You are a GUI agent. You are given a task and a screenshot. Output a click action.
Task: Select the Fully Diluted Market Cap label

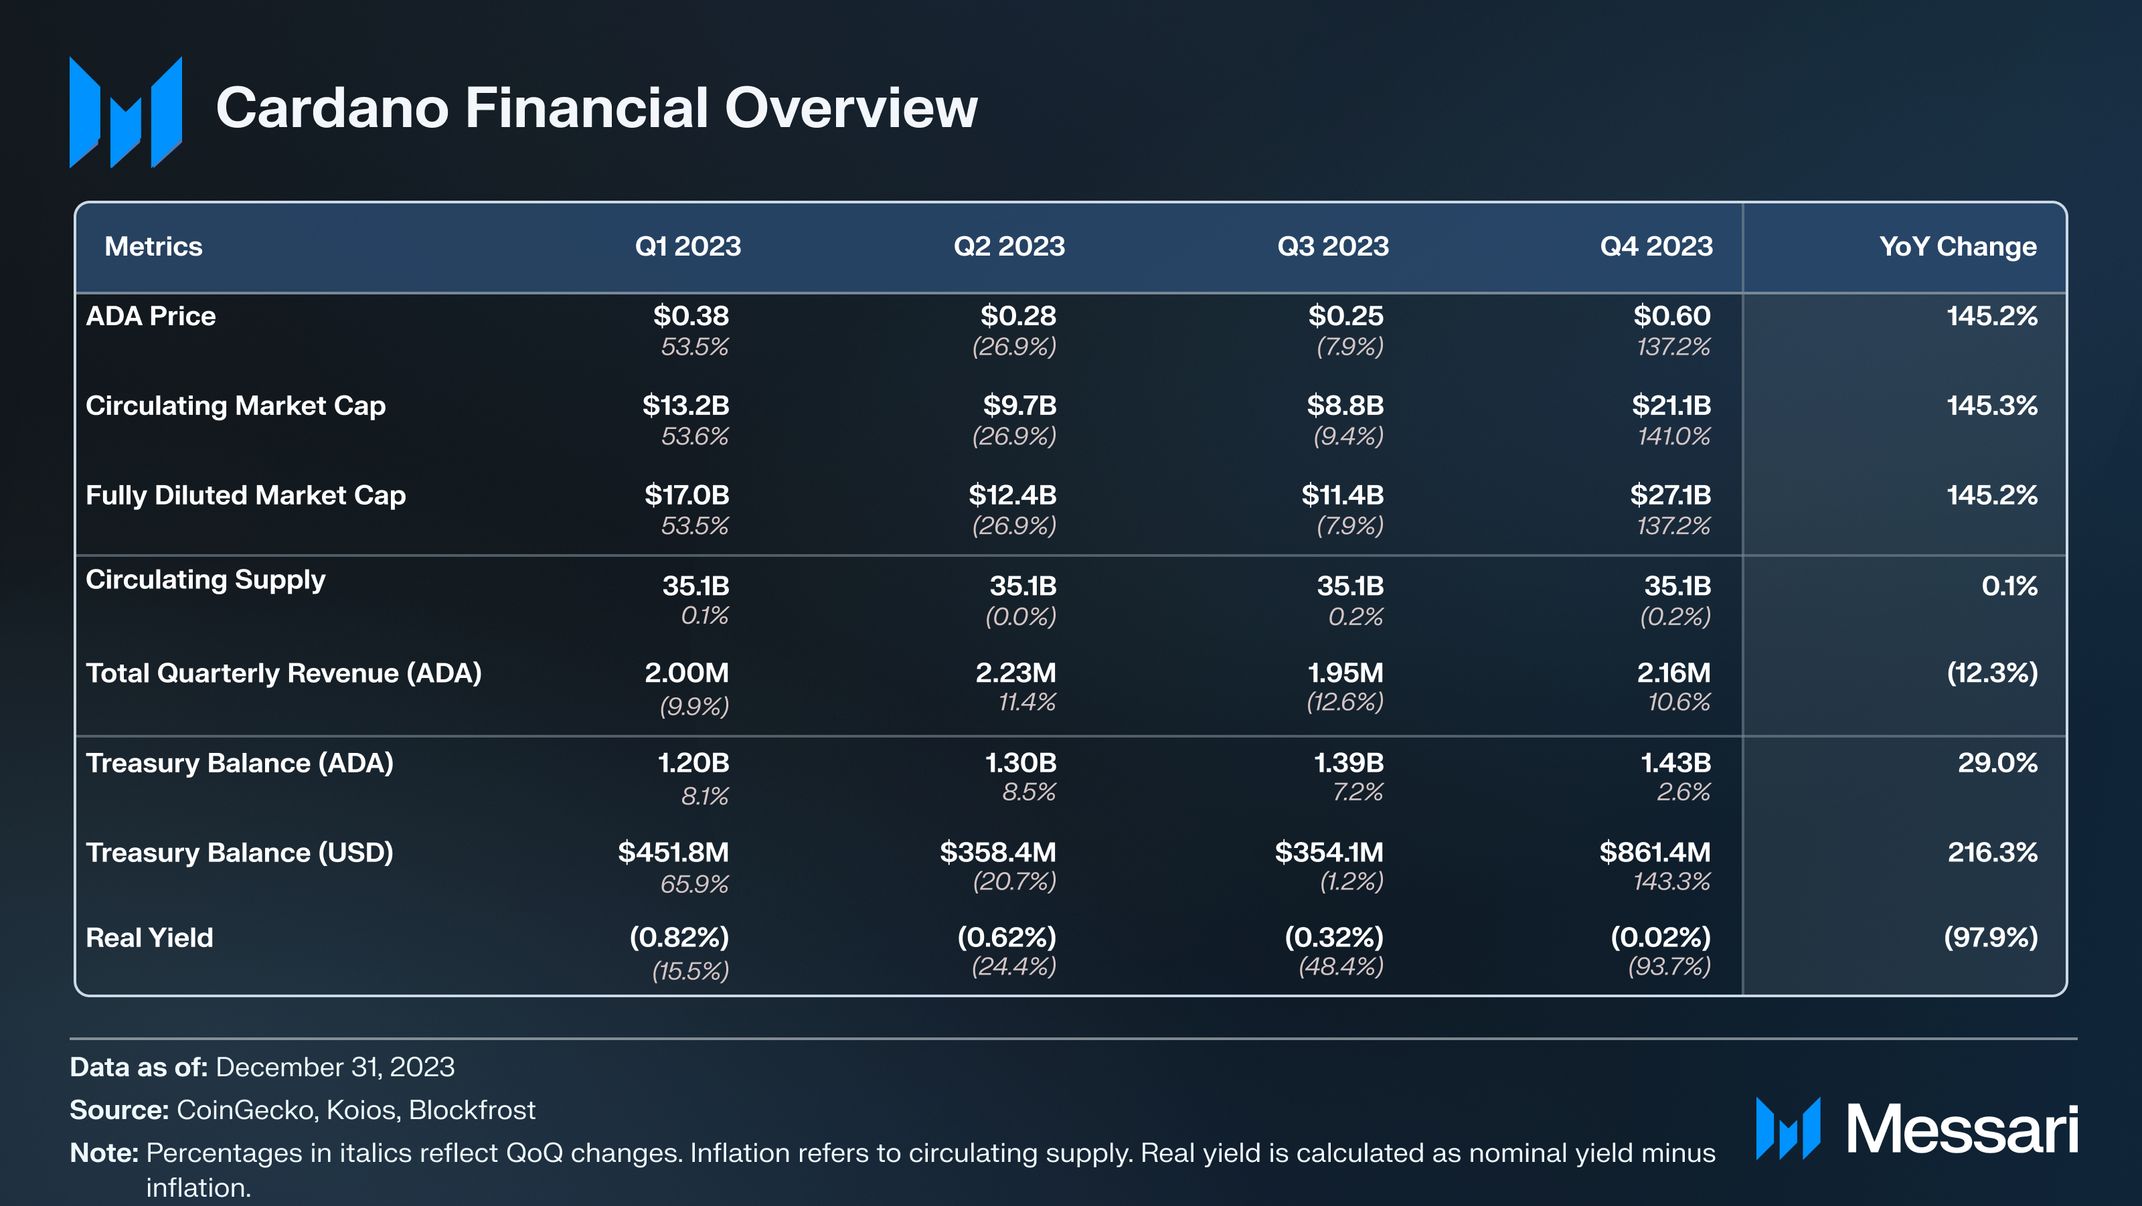[245, 495]
